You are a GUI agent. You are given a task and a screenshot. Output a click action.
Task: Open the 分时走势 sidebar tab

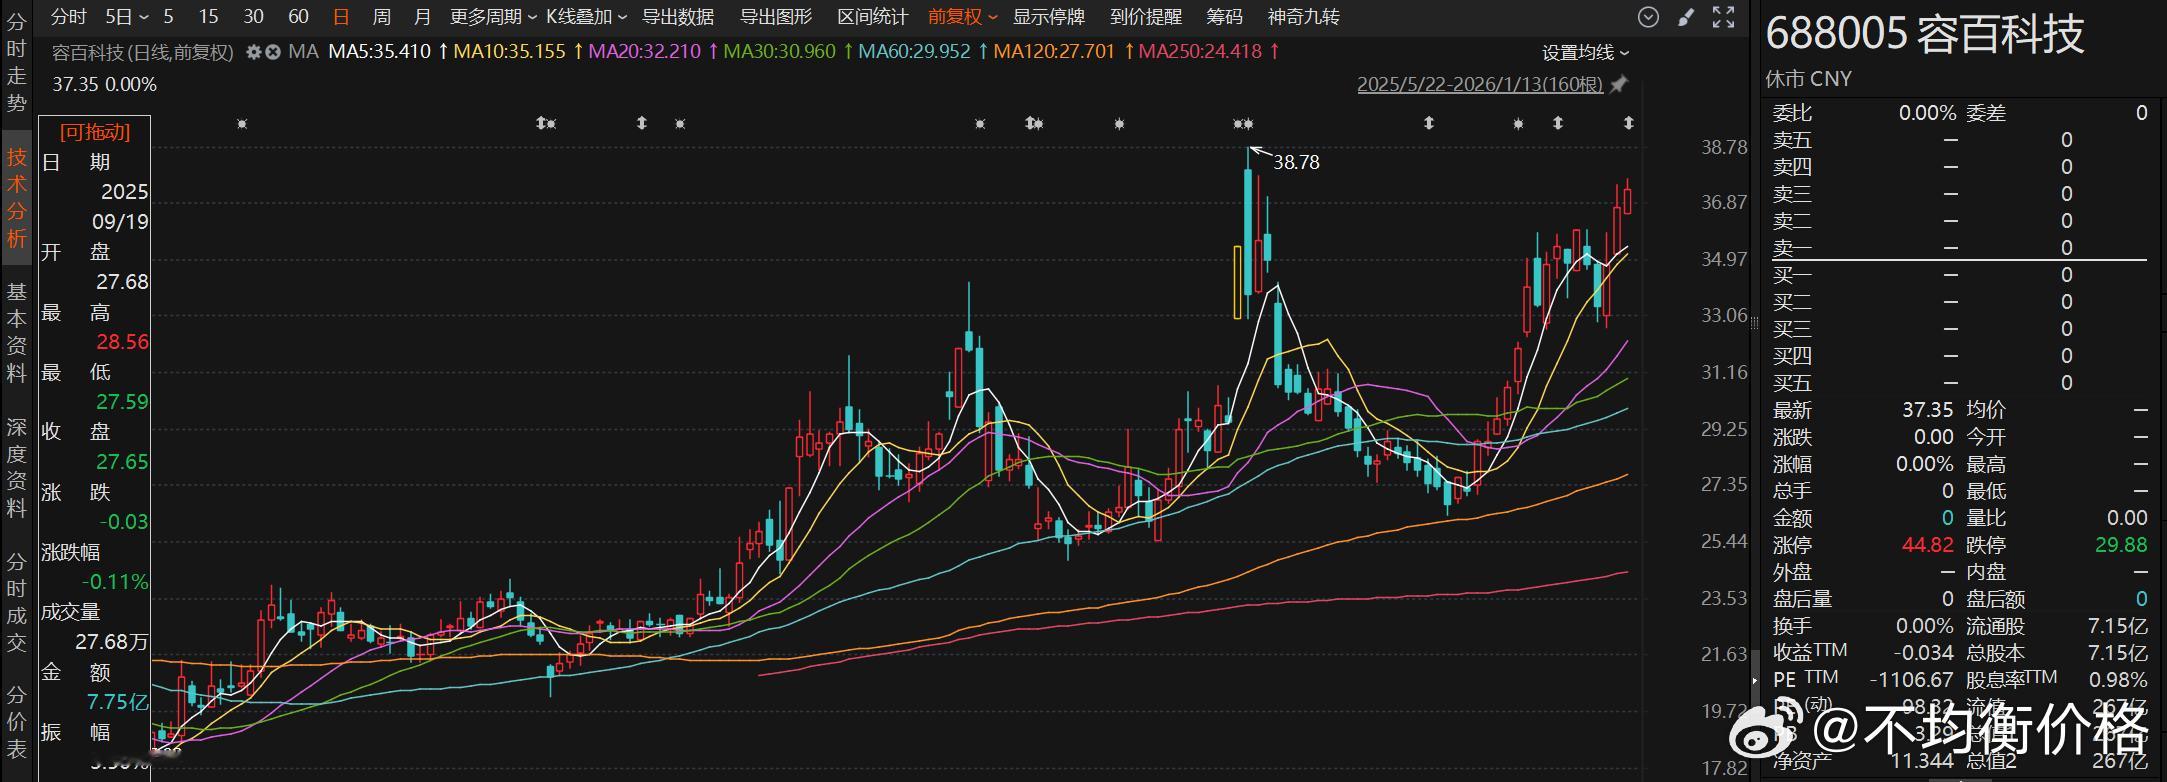[x=17, y=61]
